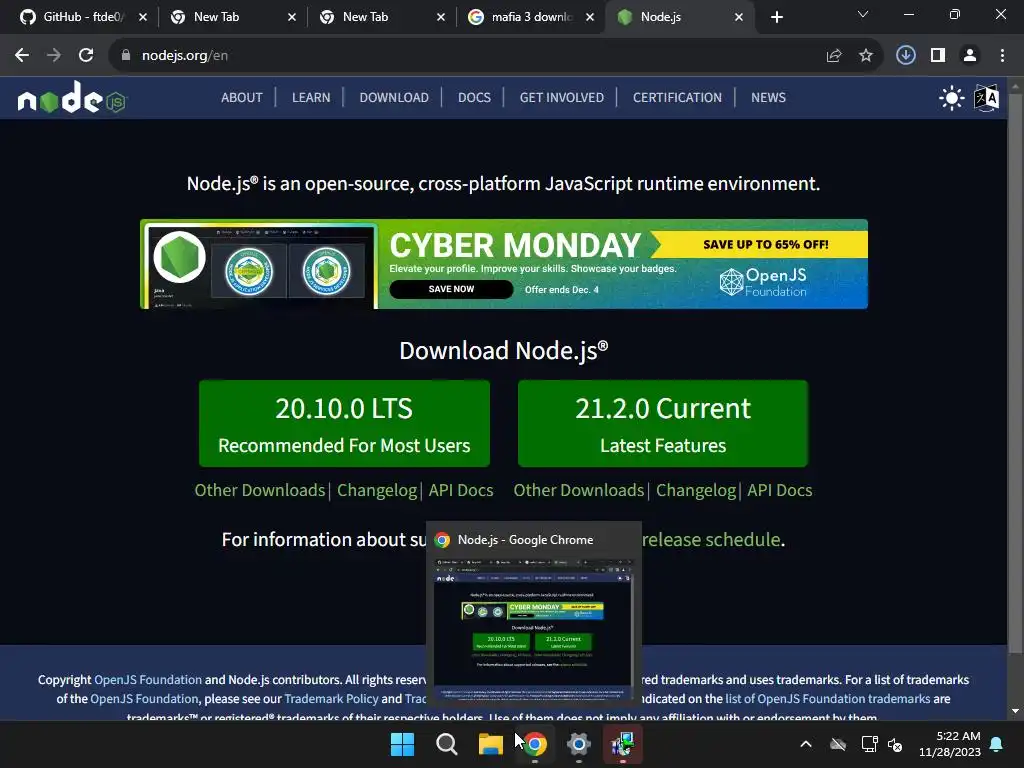Open the notifications bell icon

[997, 744]
